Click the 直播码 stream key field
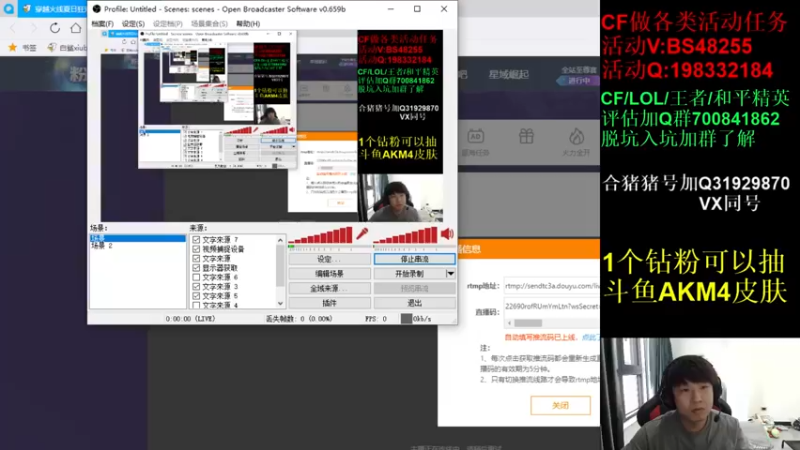The height and width of the screenshot is (450, 800). (552, 306)
